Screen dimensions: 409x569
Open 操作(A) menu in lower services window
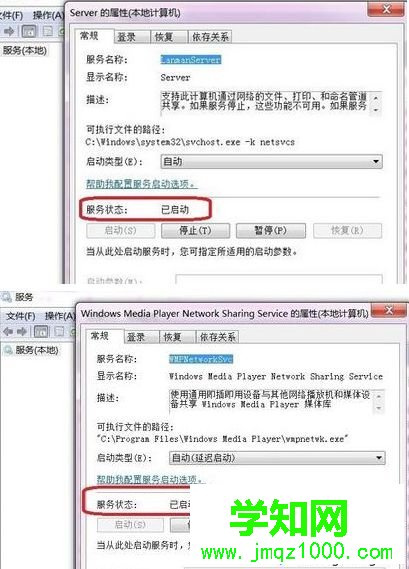(60, 316)
